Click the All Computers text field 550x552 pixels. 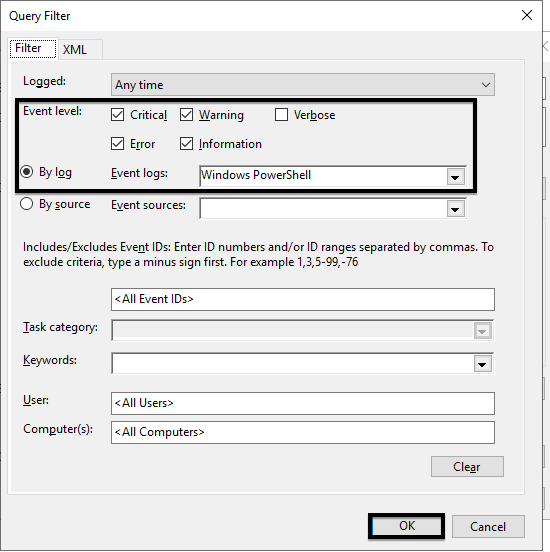tap(303, 432)
